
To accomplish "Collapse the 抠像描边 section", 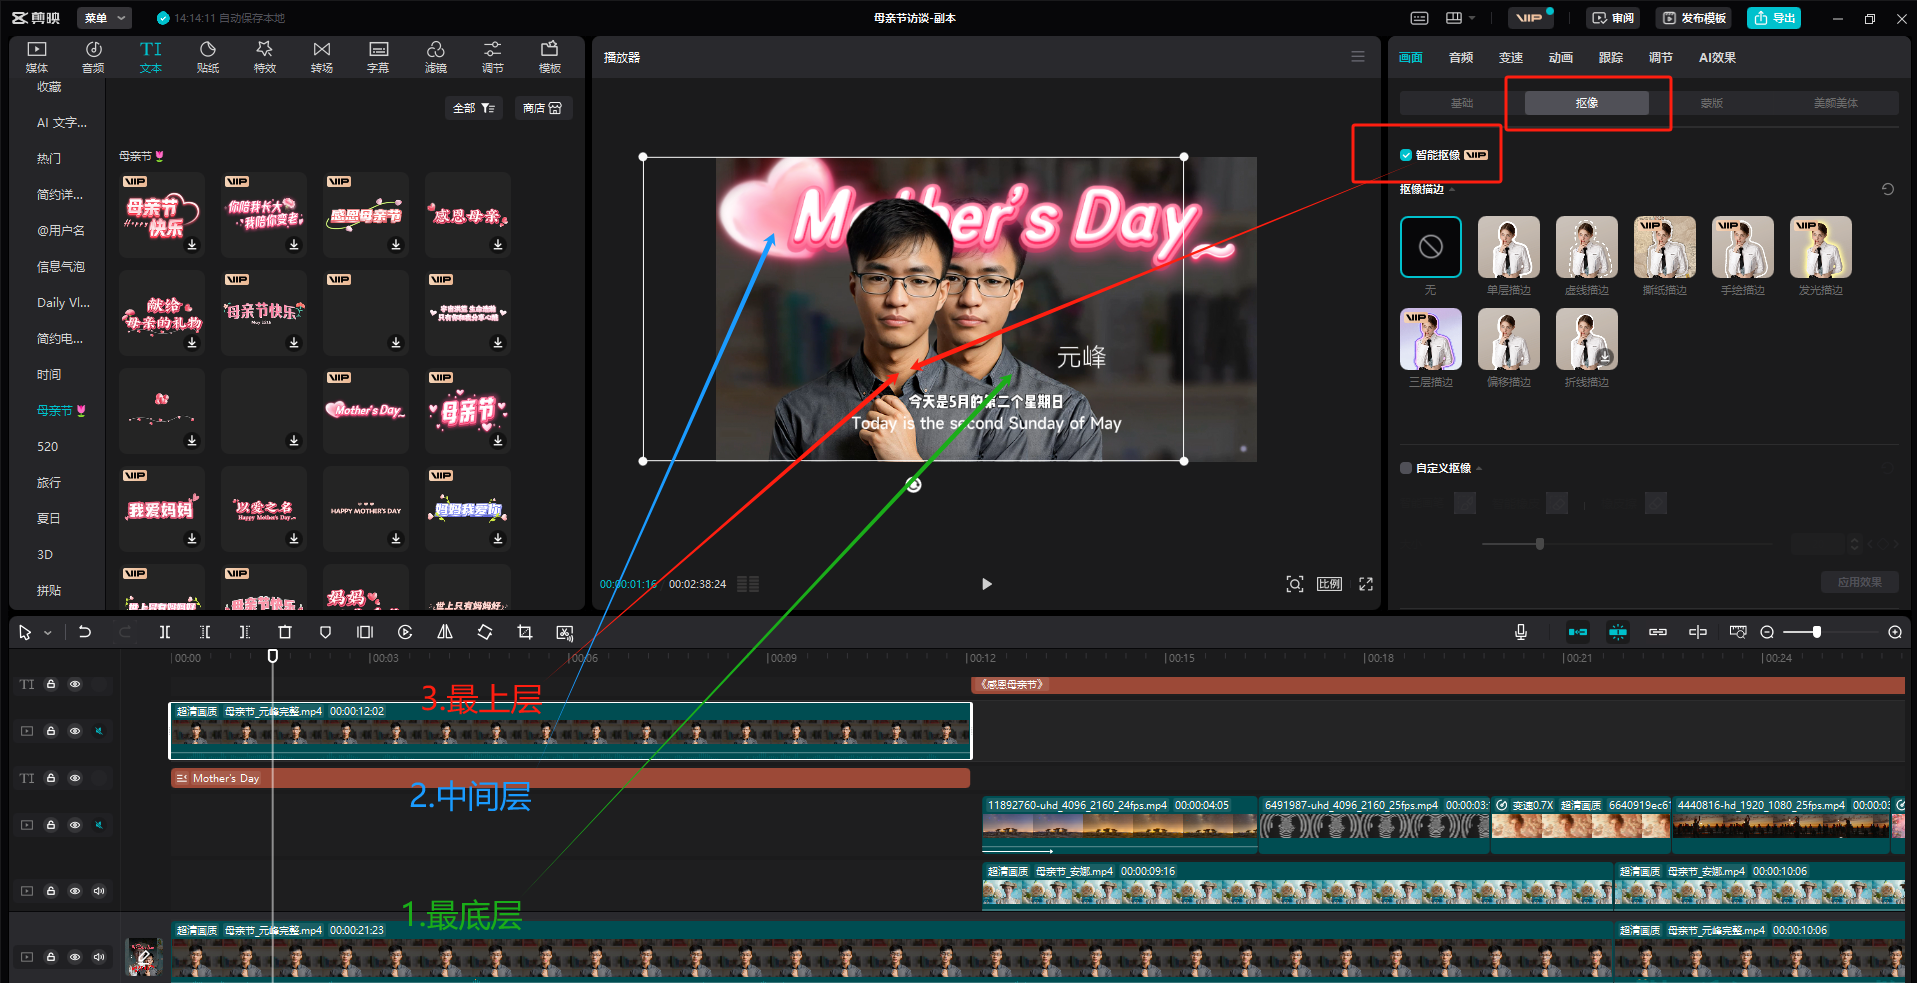I will [1452, 189].
